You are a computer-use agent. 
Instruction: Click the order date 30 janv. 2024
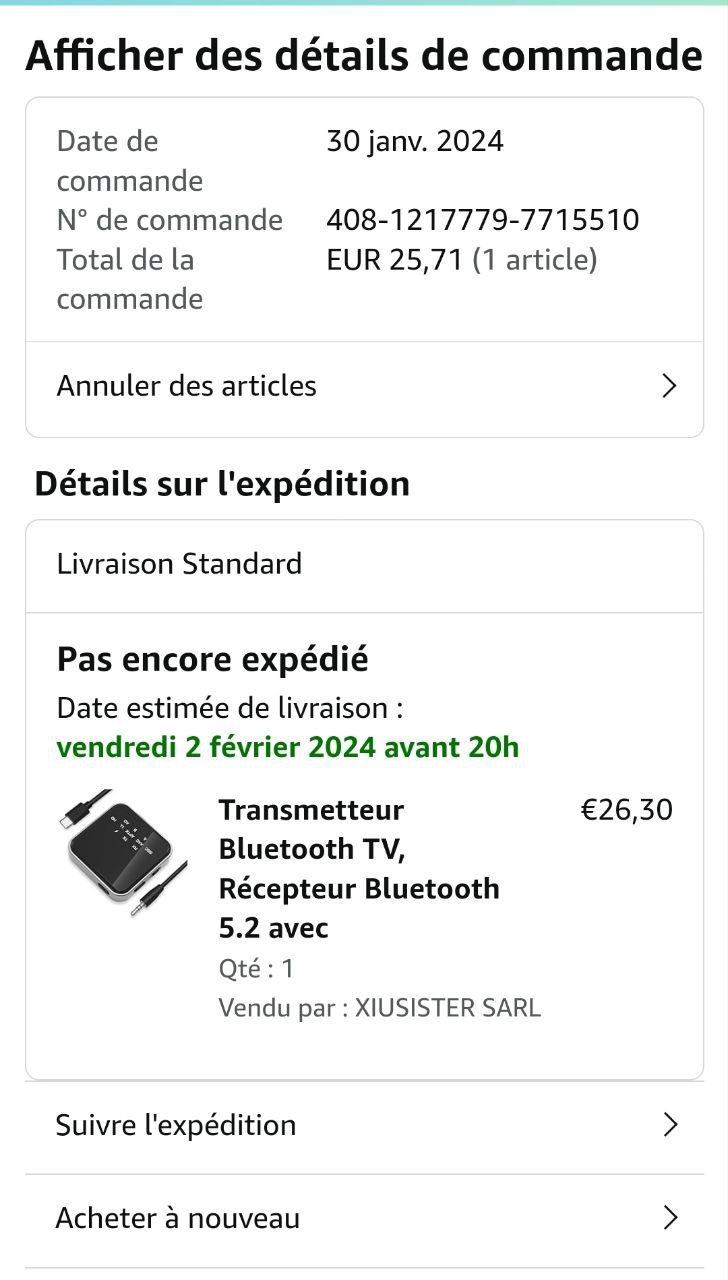pyautogui.click(x=415, y=141)
